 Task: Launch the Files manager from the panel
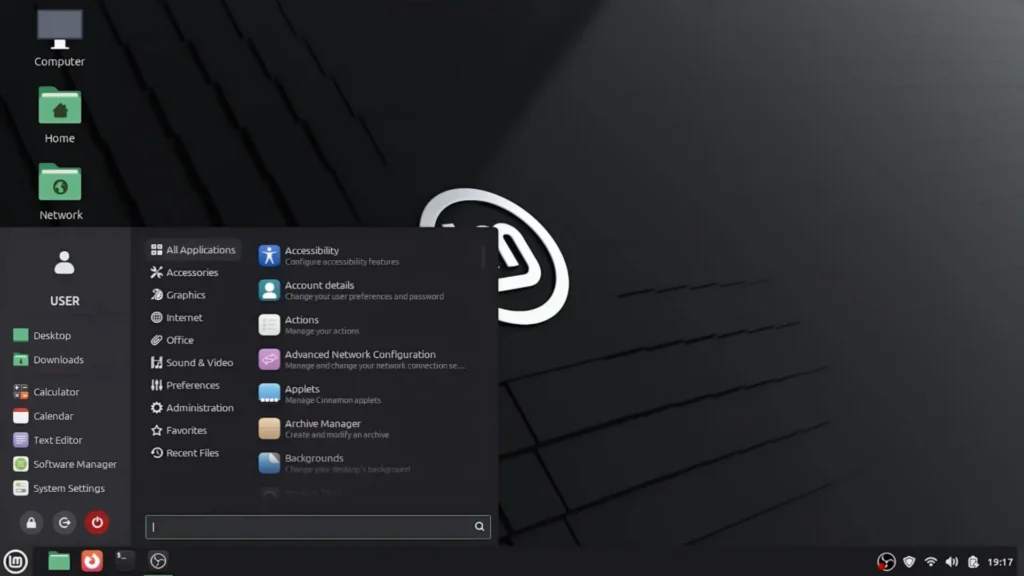click(x=59, y=561)
